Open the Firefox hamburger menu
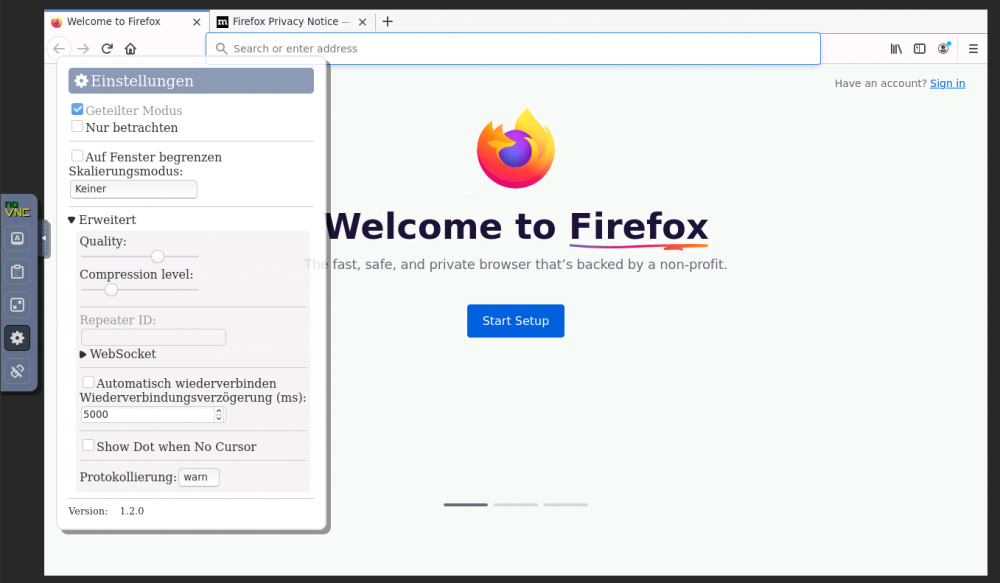1000x583 pixels. click(973, 48)
